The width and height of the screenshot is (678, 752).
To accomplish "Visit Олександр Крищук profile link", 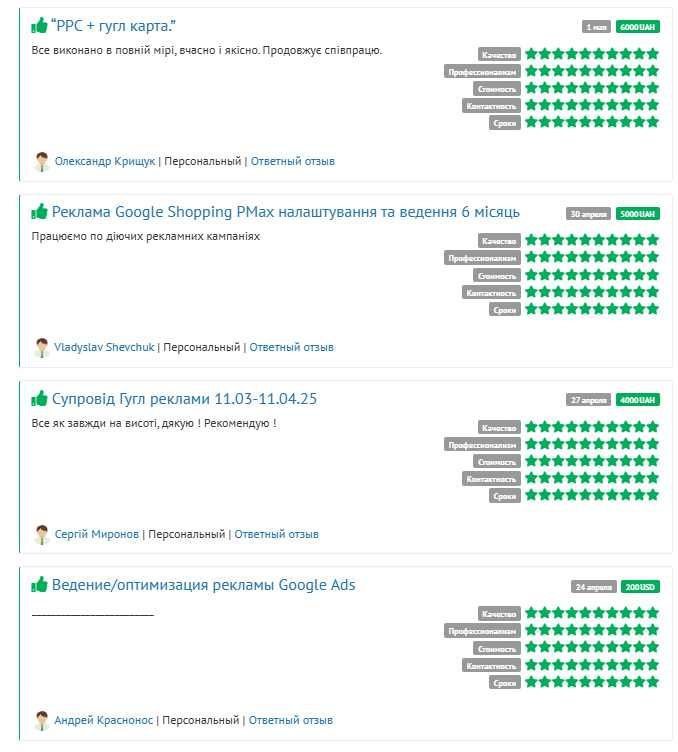I will (x=105, y=161).
